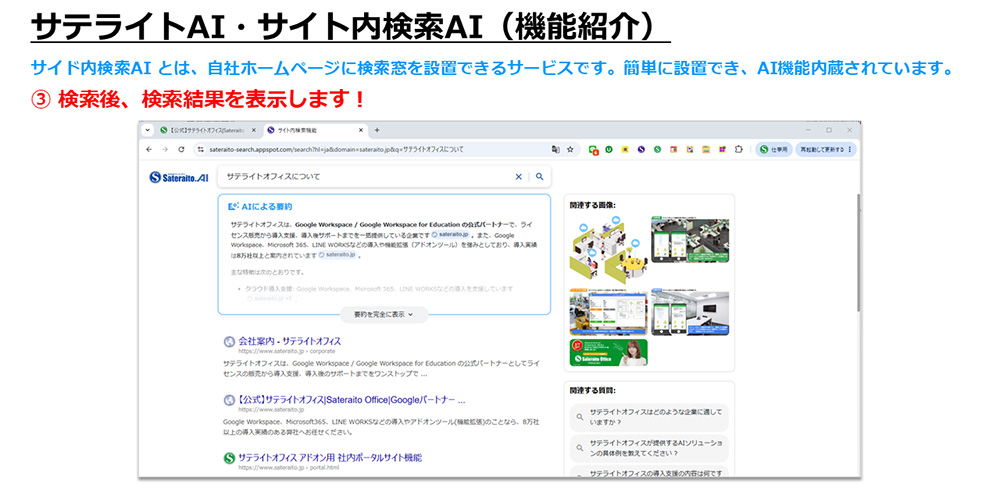1000x492 pixels.
Task: Expand summary with 要約を完全に表示
Action: 384,314
